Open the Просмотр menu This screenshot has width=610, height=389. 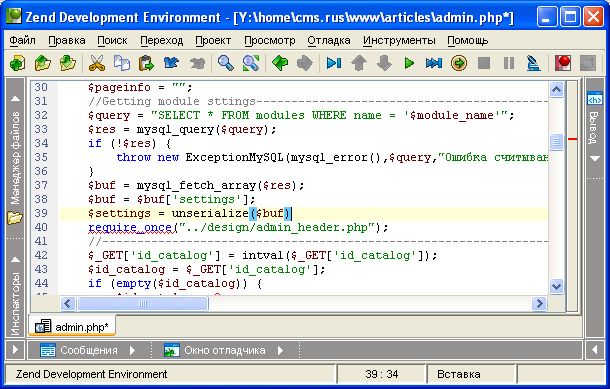[x=270, y=40]
